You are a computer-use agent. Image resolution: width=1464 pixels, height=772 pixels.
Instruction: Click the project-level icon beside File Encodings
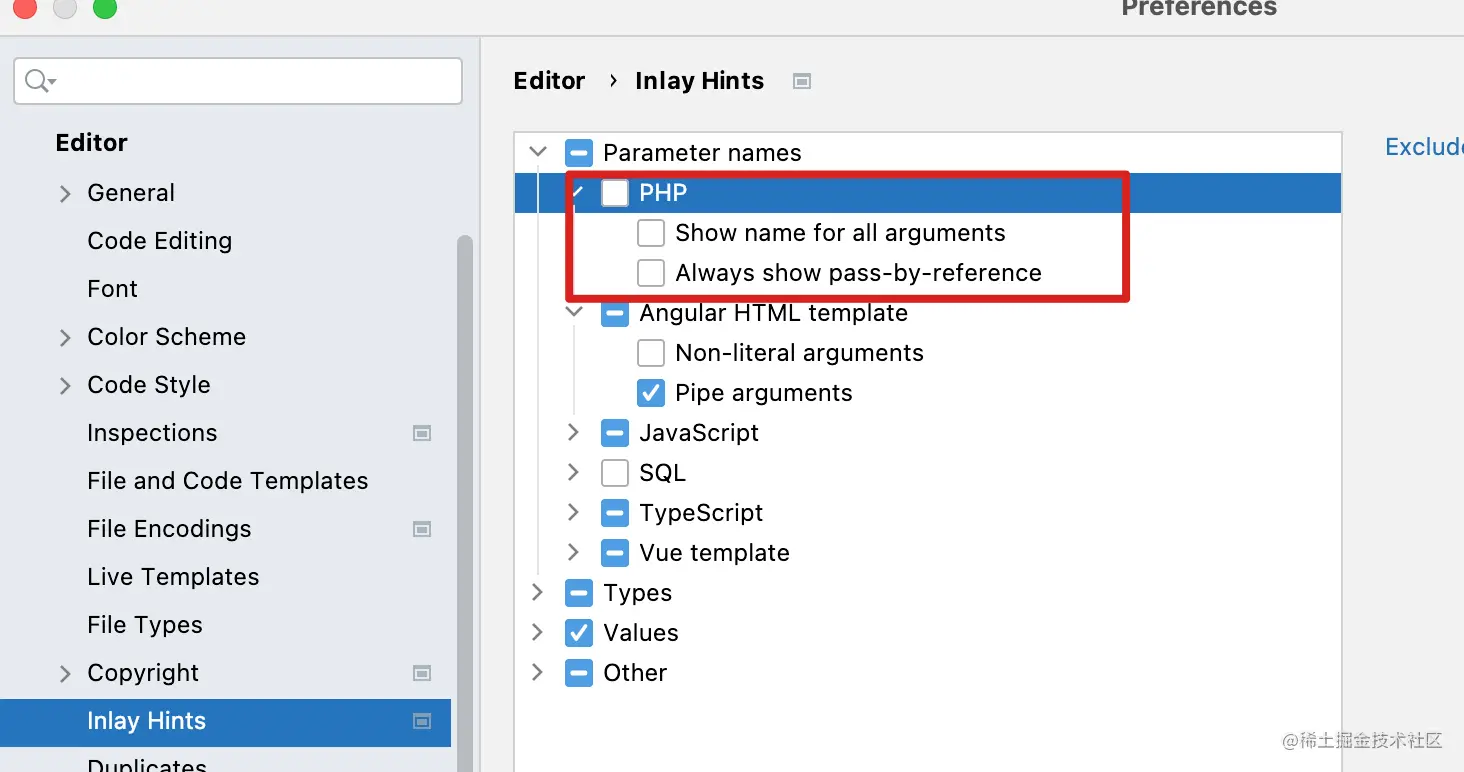point(422,529)
